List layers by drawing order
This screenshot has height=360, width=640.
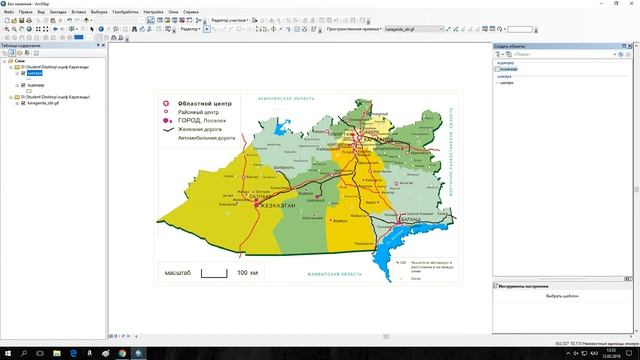(4, 53)
